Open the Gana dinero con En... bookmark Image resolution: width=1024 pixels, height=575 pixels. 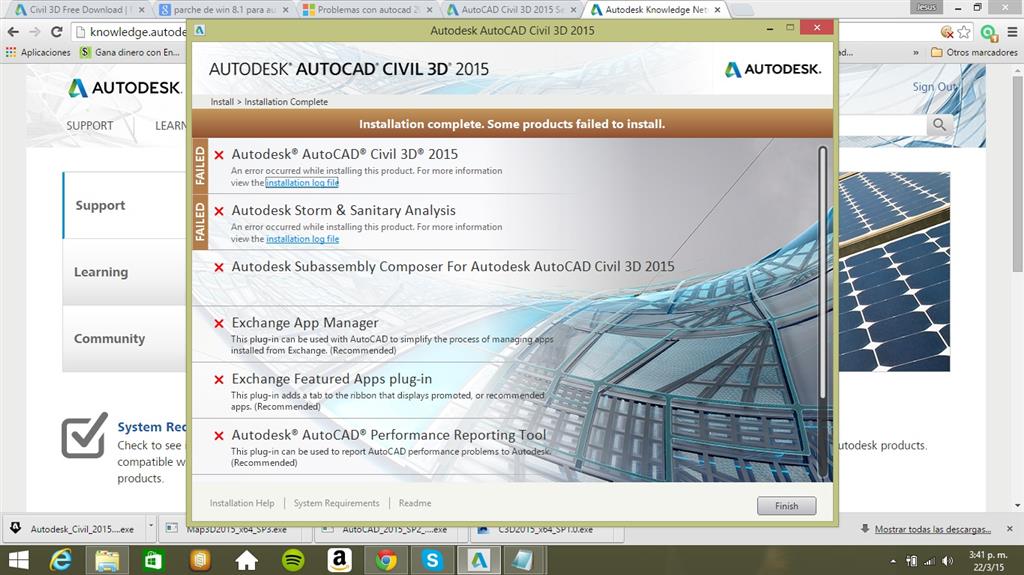point(130,52)
